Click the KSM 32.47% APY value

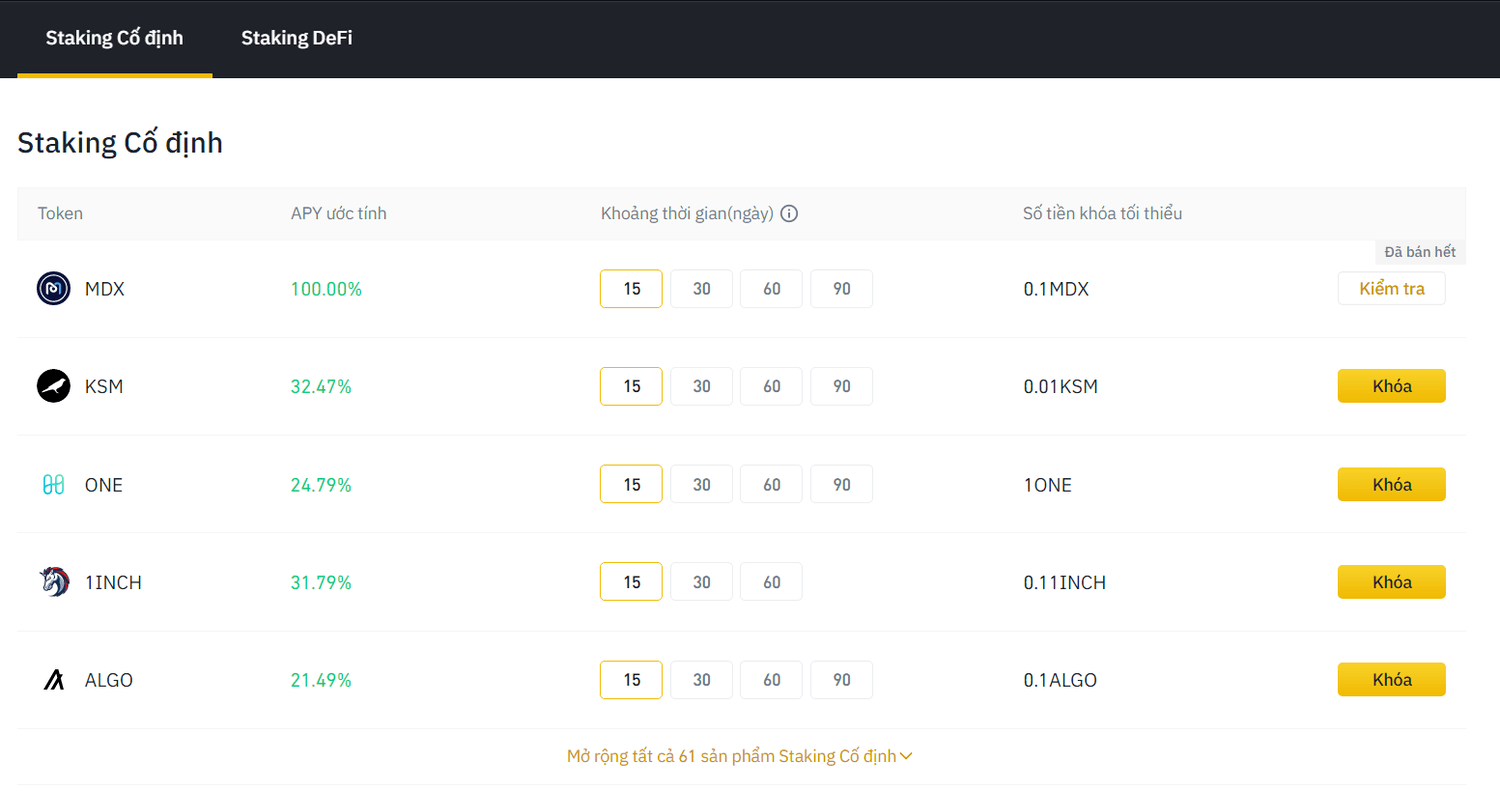[321, 386]
